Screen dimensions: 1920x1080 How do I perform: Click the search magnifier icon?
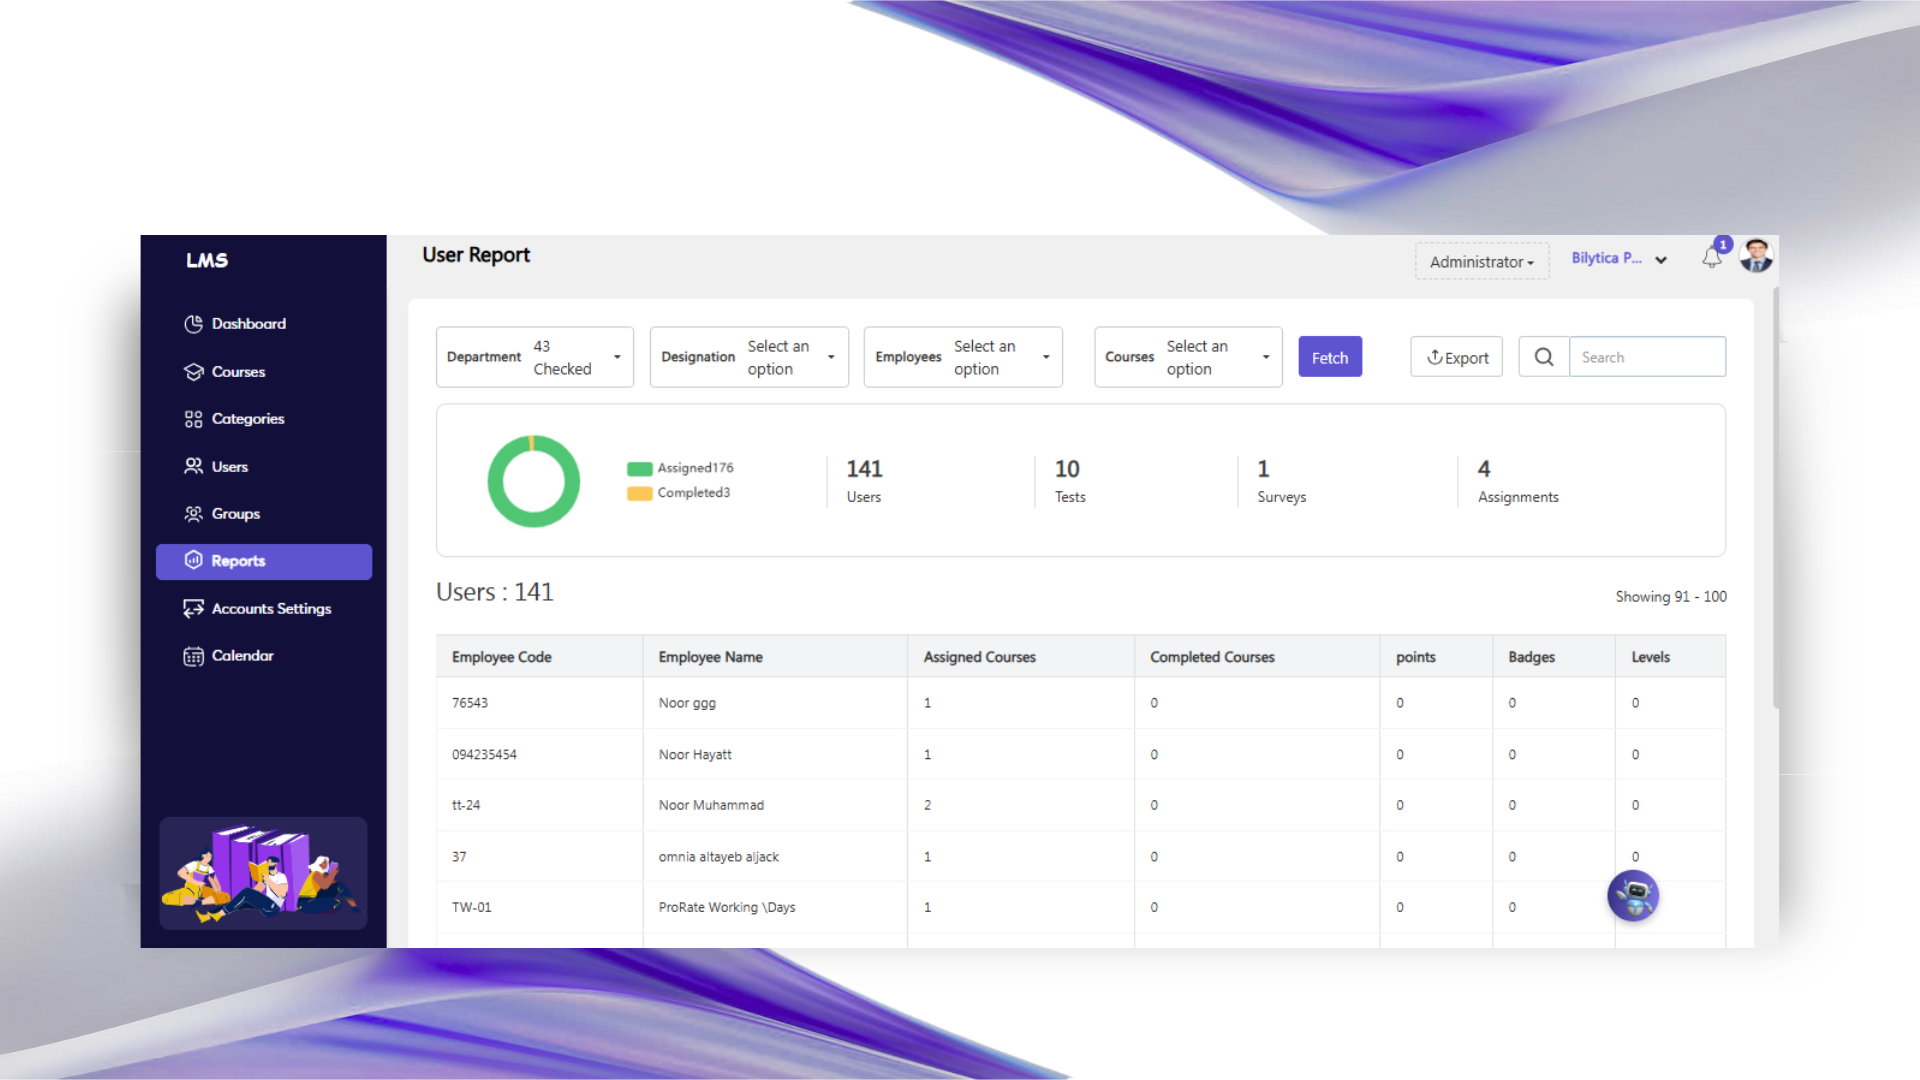click(x=1544, y=357)
